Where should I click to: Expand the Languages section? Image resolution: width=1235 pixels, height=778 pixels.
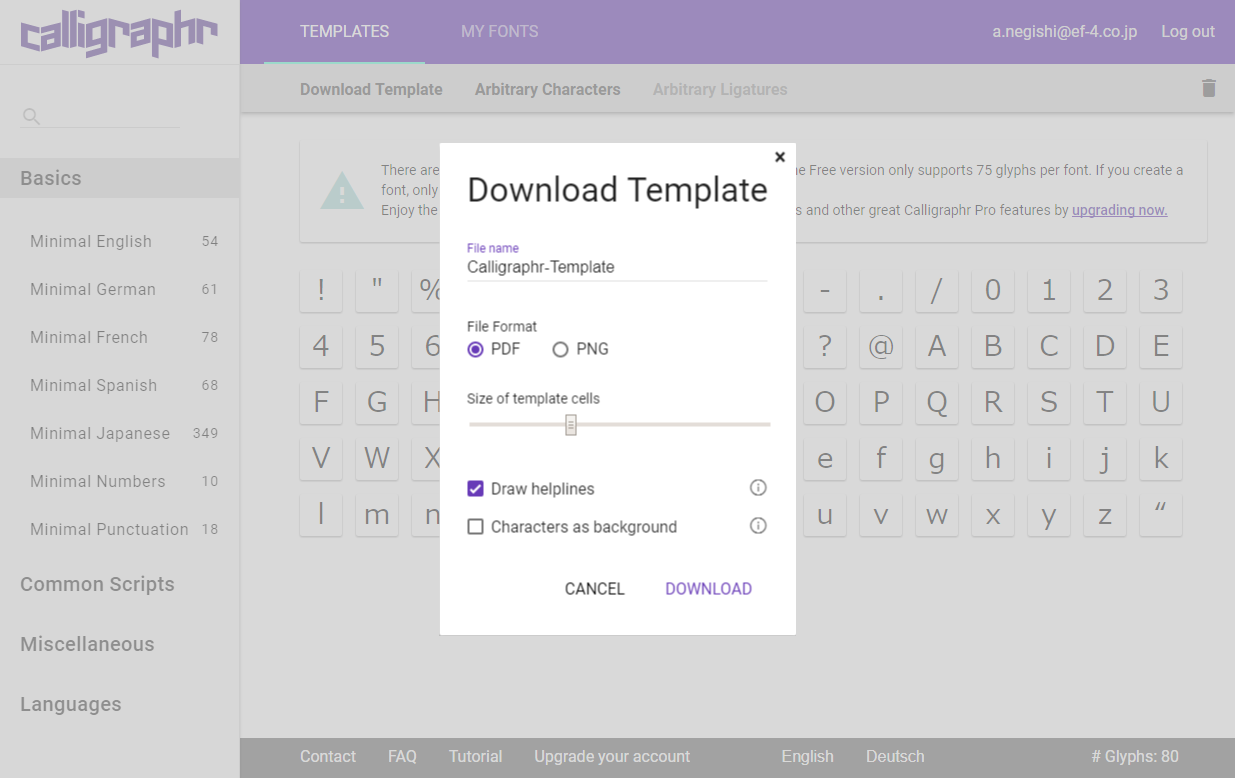click(70, 704)
